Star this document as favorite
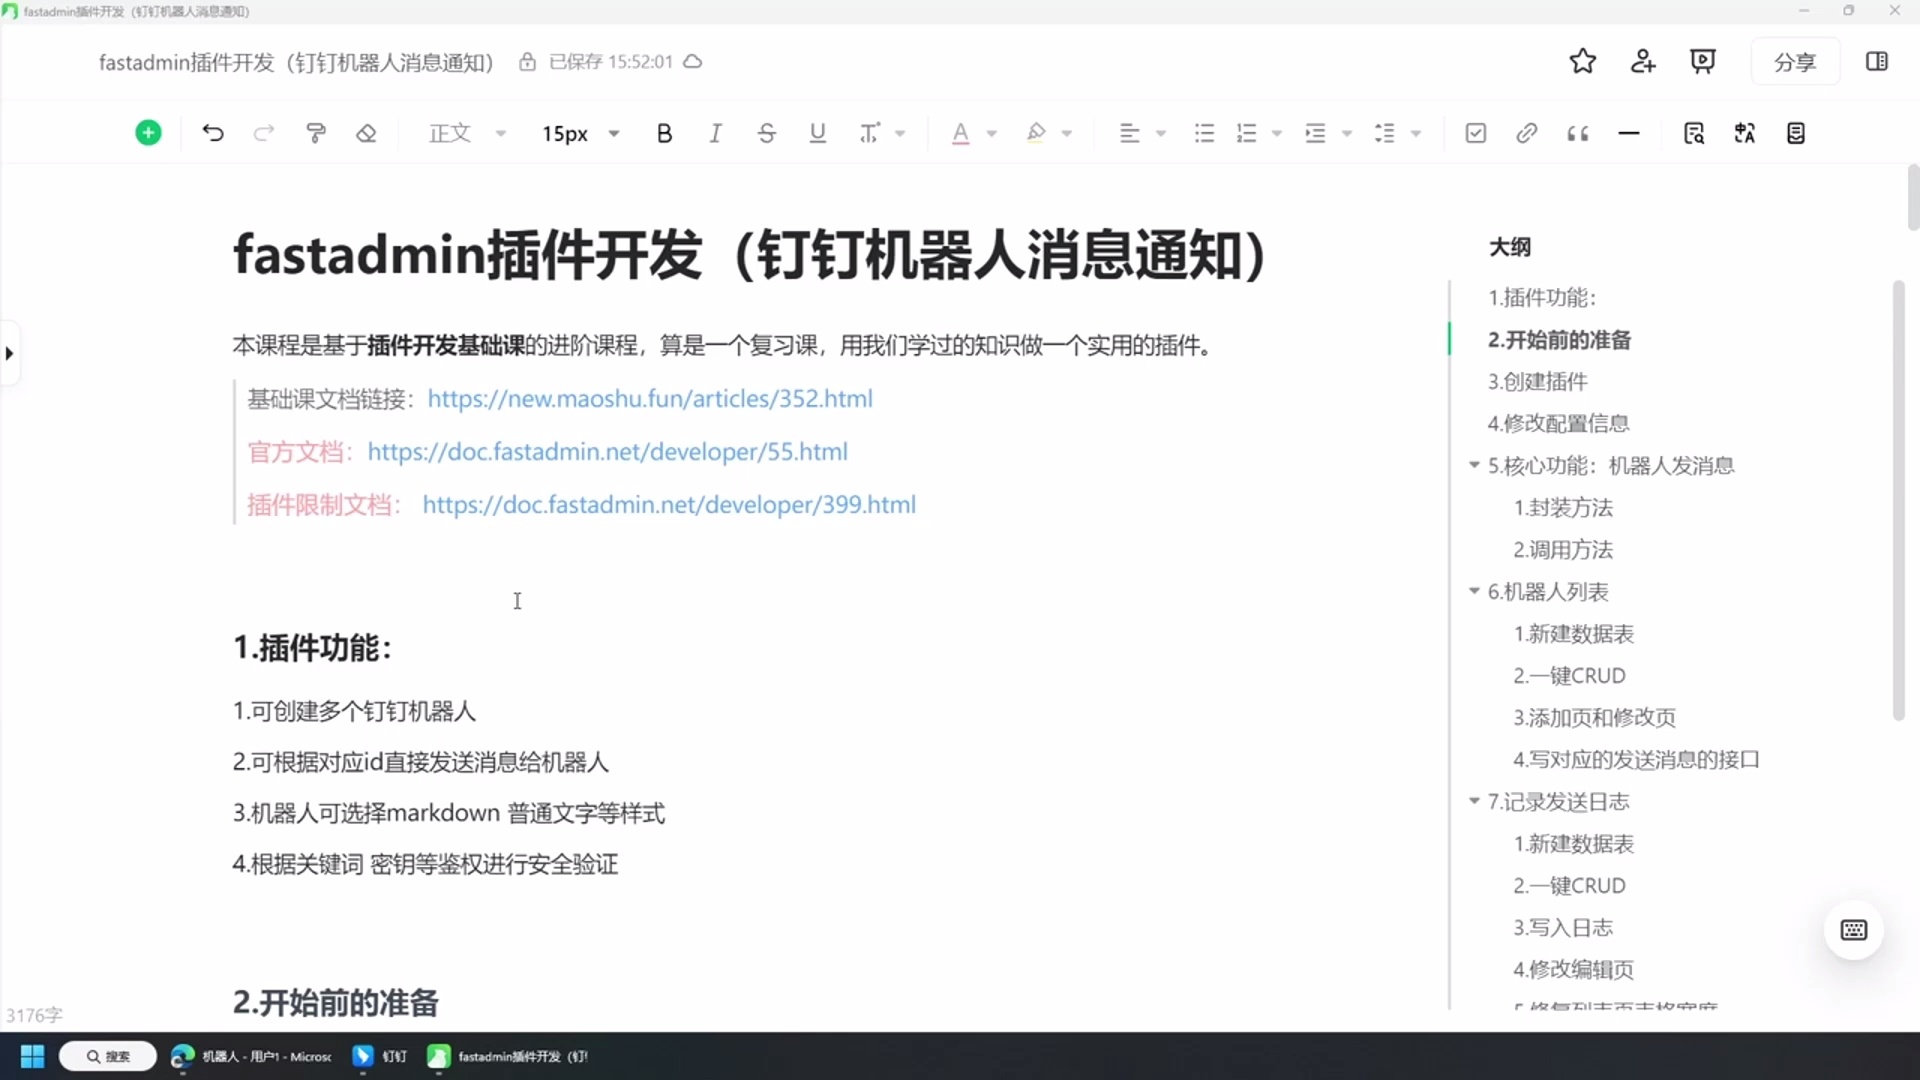Screen dimensions: 1920x1080 1582,61
